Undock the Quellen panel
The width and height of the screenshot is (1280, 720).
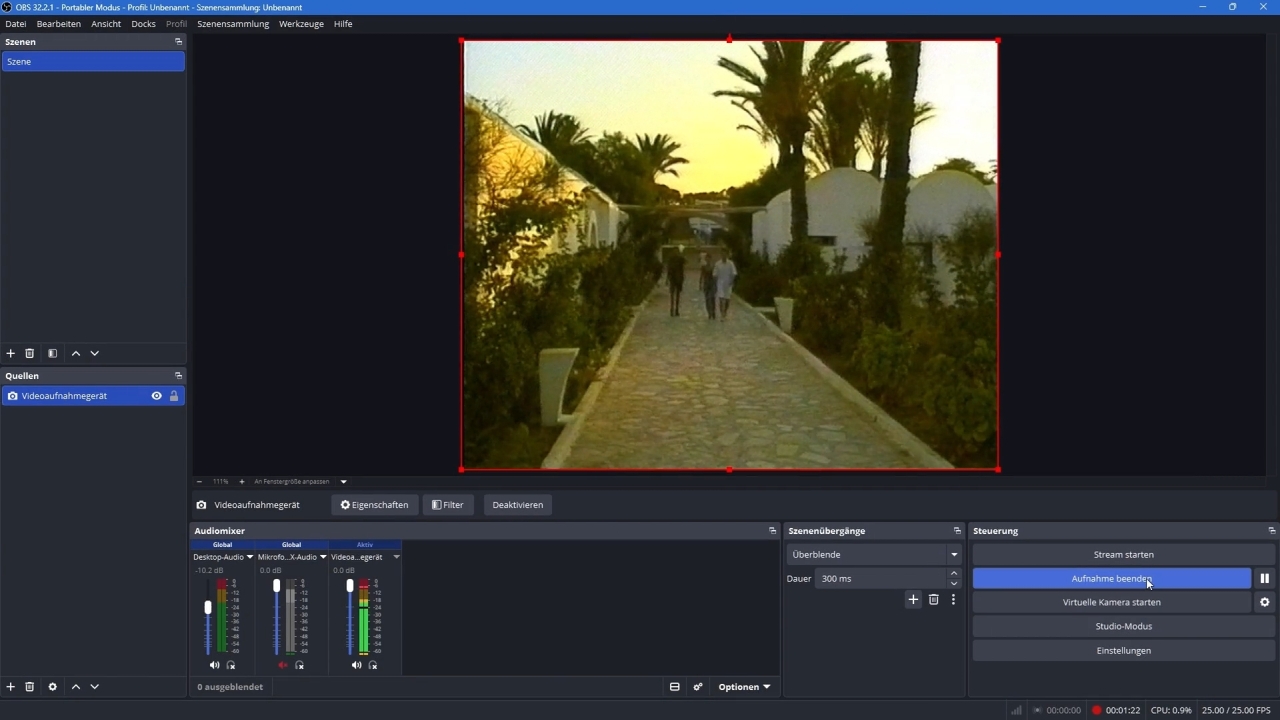[179, 376]
